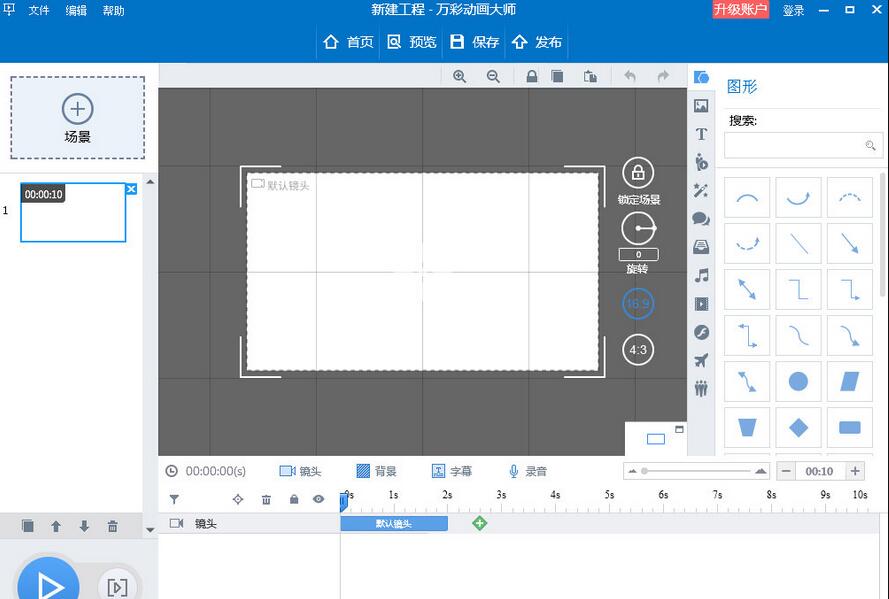The width and height of the screenshot is (889, 599).
Task: Click the 升级账户 upgrade account button
Action: (741, 10)
